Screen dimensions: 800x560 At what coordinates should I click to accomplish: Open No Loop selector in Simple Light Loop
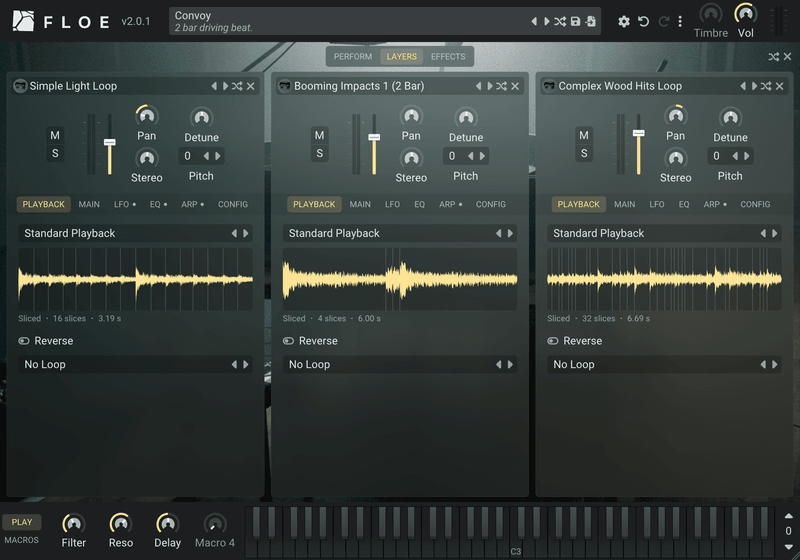click(135, 365)
